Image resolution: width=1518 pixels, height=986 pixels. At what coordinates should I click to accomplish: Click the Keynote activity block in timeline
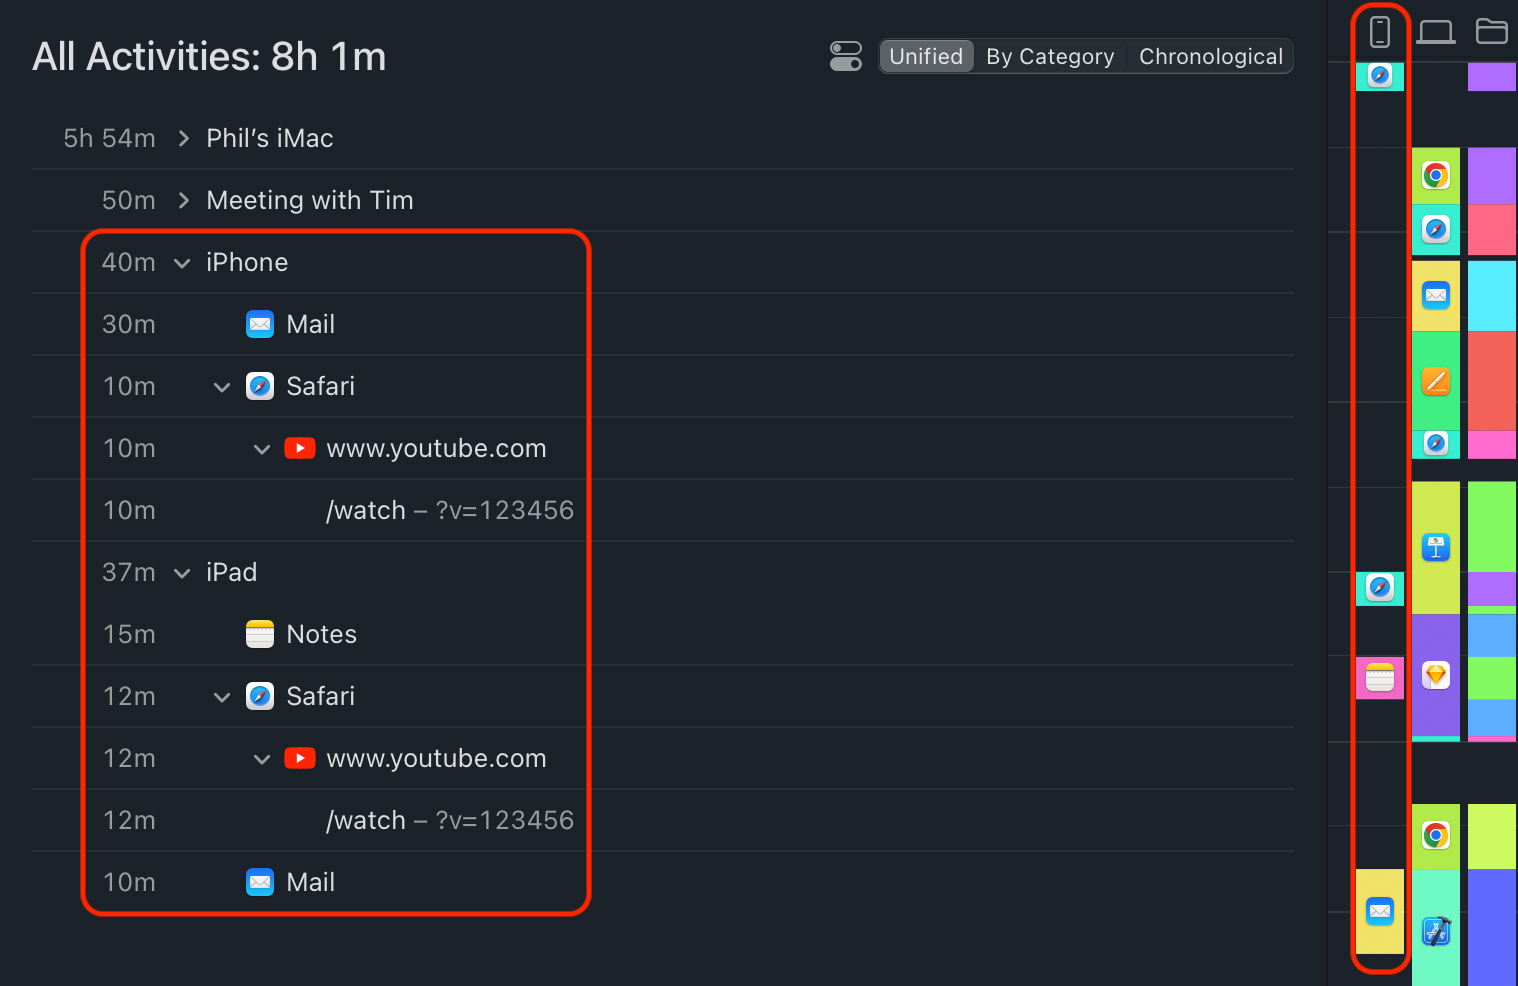[x=1436, y=547]
